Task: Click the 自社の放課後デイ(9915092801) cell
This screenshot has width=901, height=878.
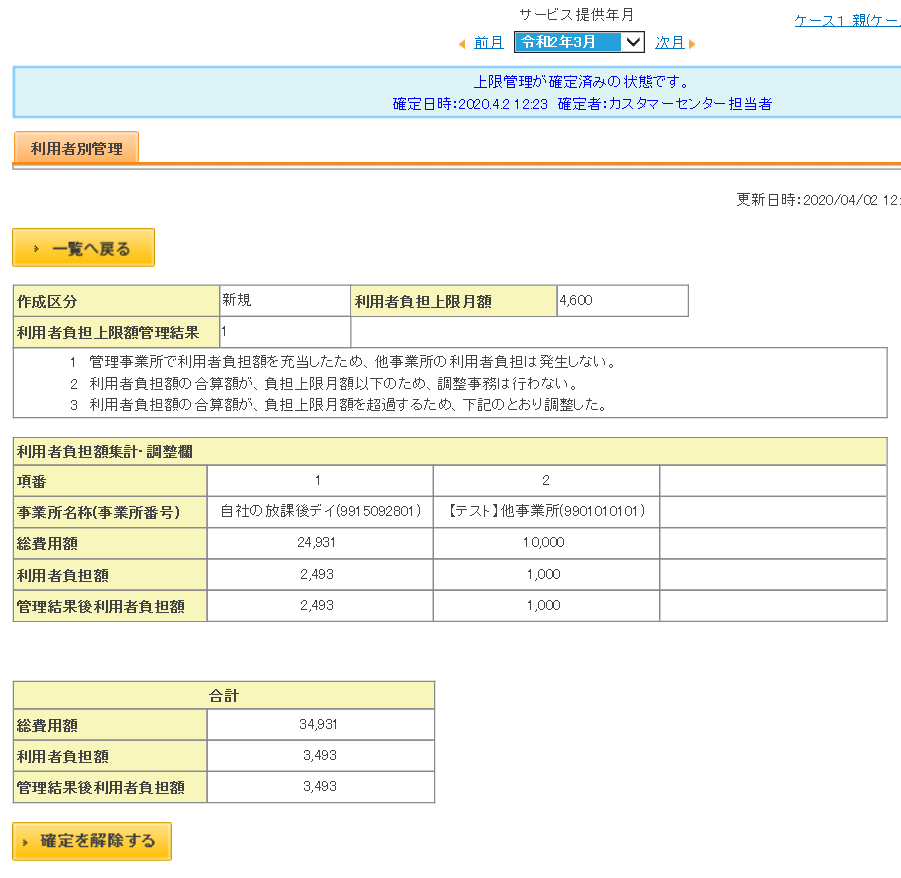Action: click(320, 511)
